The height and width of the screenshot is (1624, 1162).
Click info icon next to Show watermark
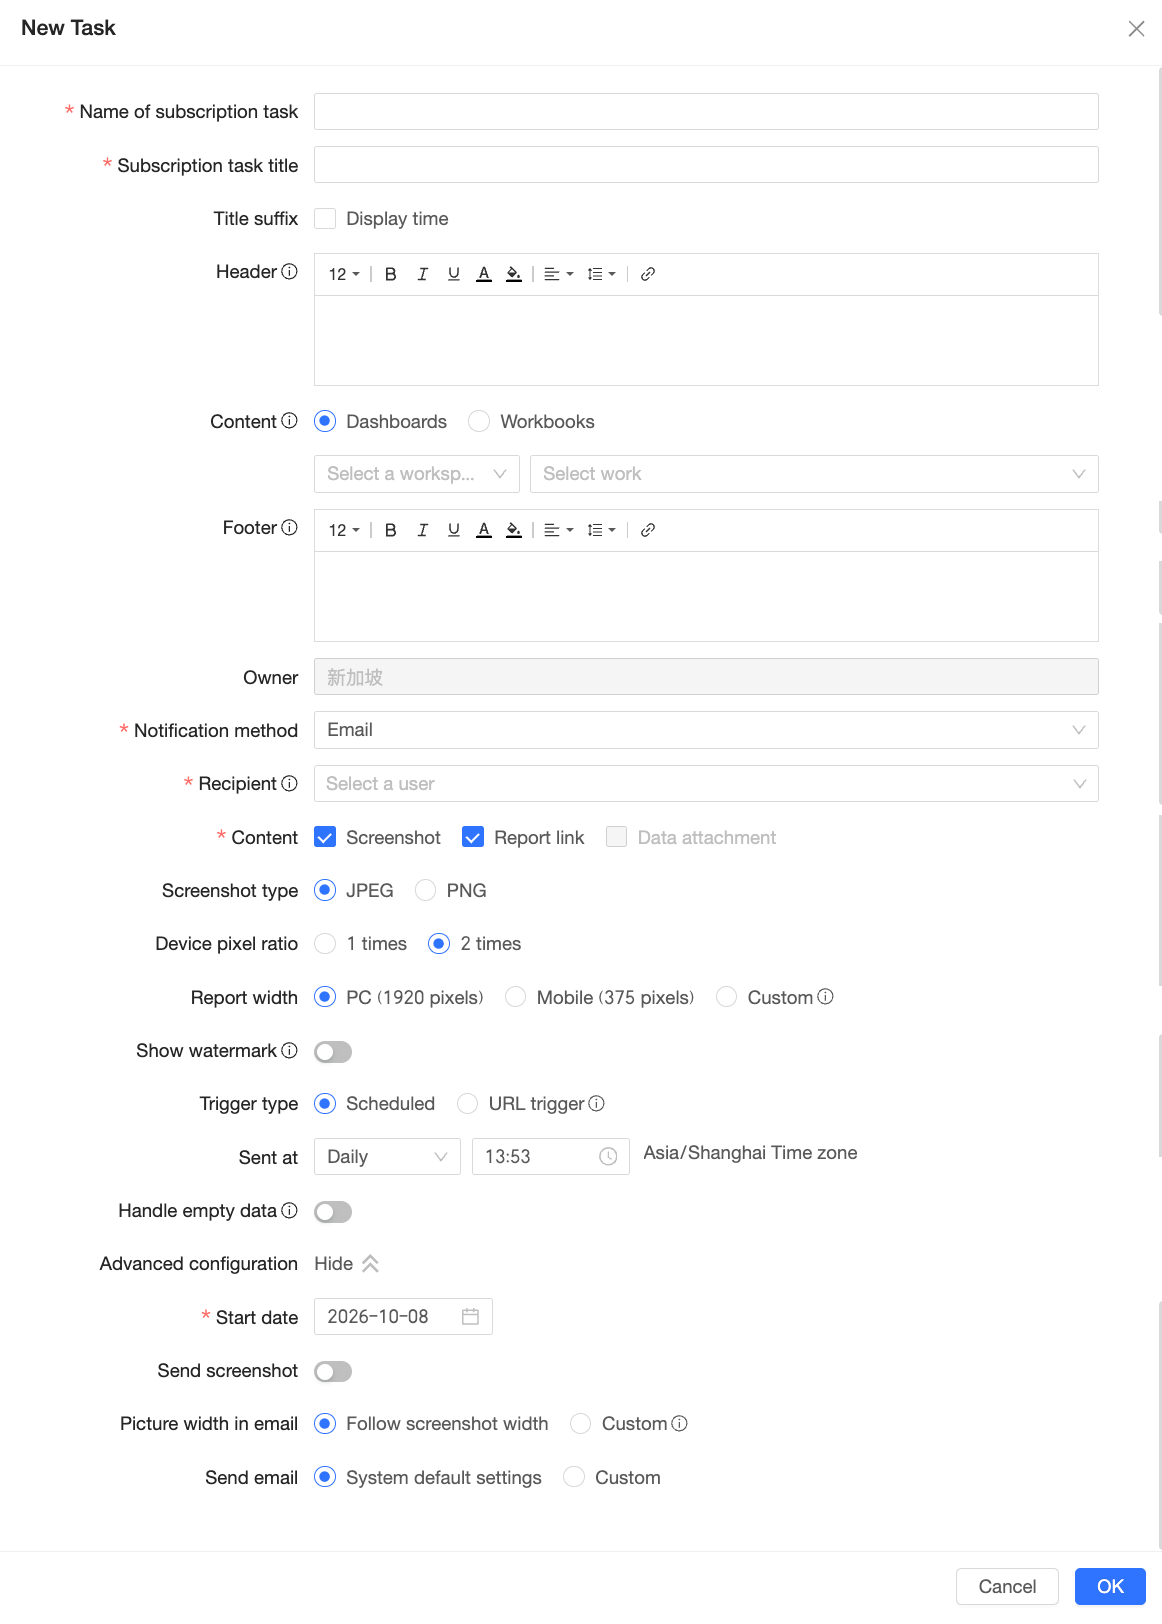tap(290, 1050)
